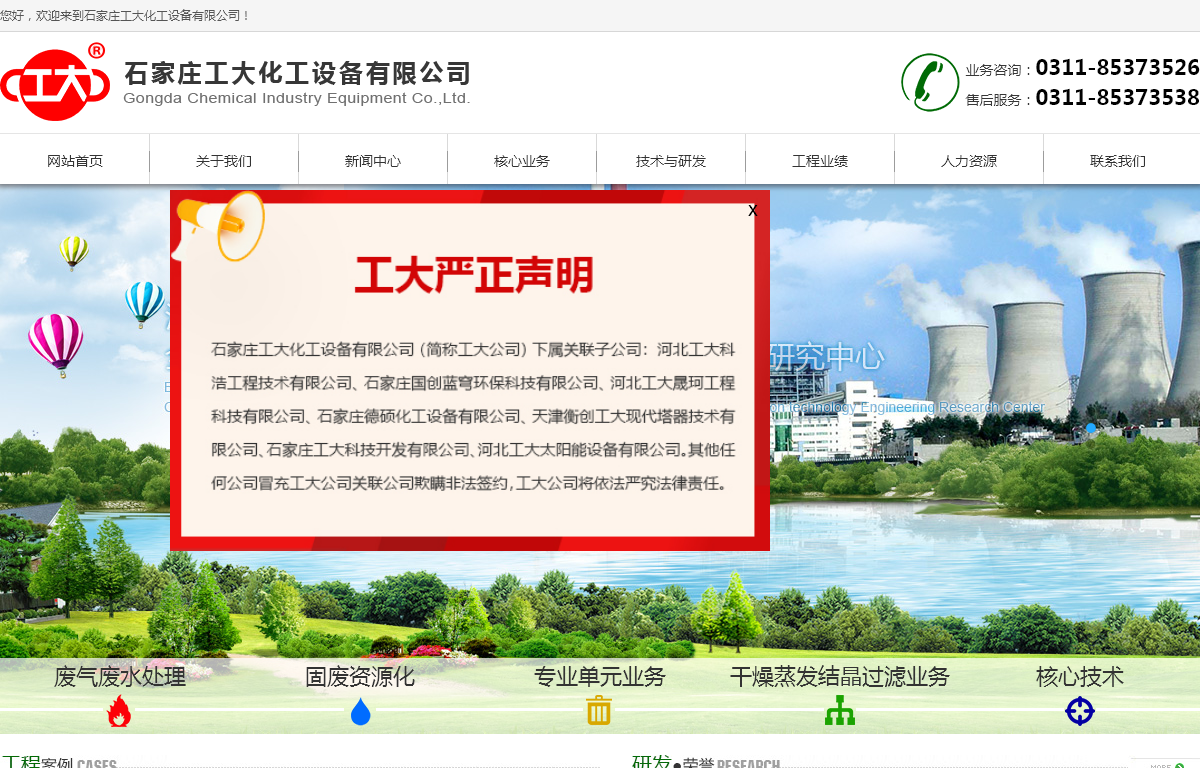Click the welcome text 您好，欢迎来到石家庄工大化工设备有限公司
This screenshot has width=1200, height=768.
126,16
